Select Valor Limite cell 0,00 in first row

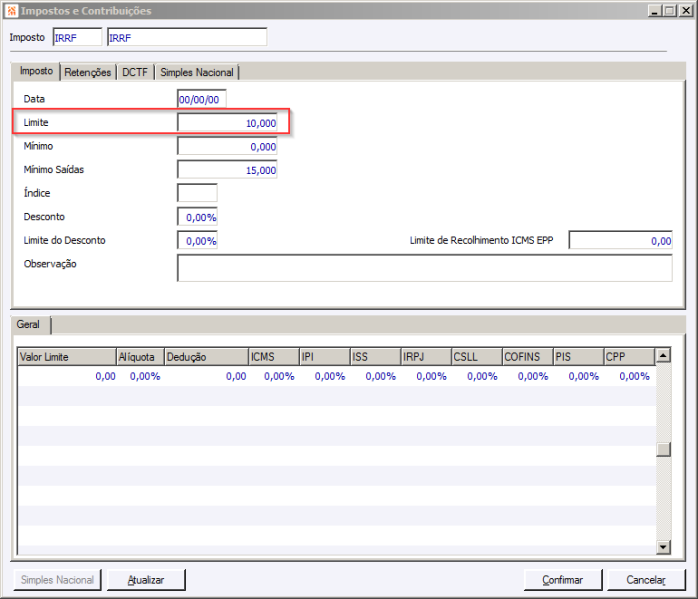67,376
